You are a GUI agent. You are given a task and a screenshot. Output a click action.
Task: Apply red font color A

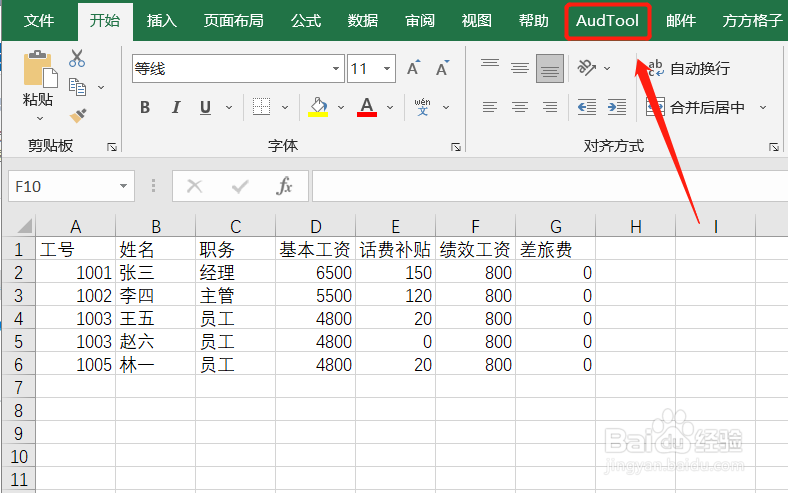[x=367, y=107]
